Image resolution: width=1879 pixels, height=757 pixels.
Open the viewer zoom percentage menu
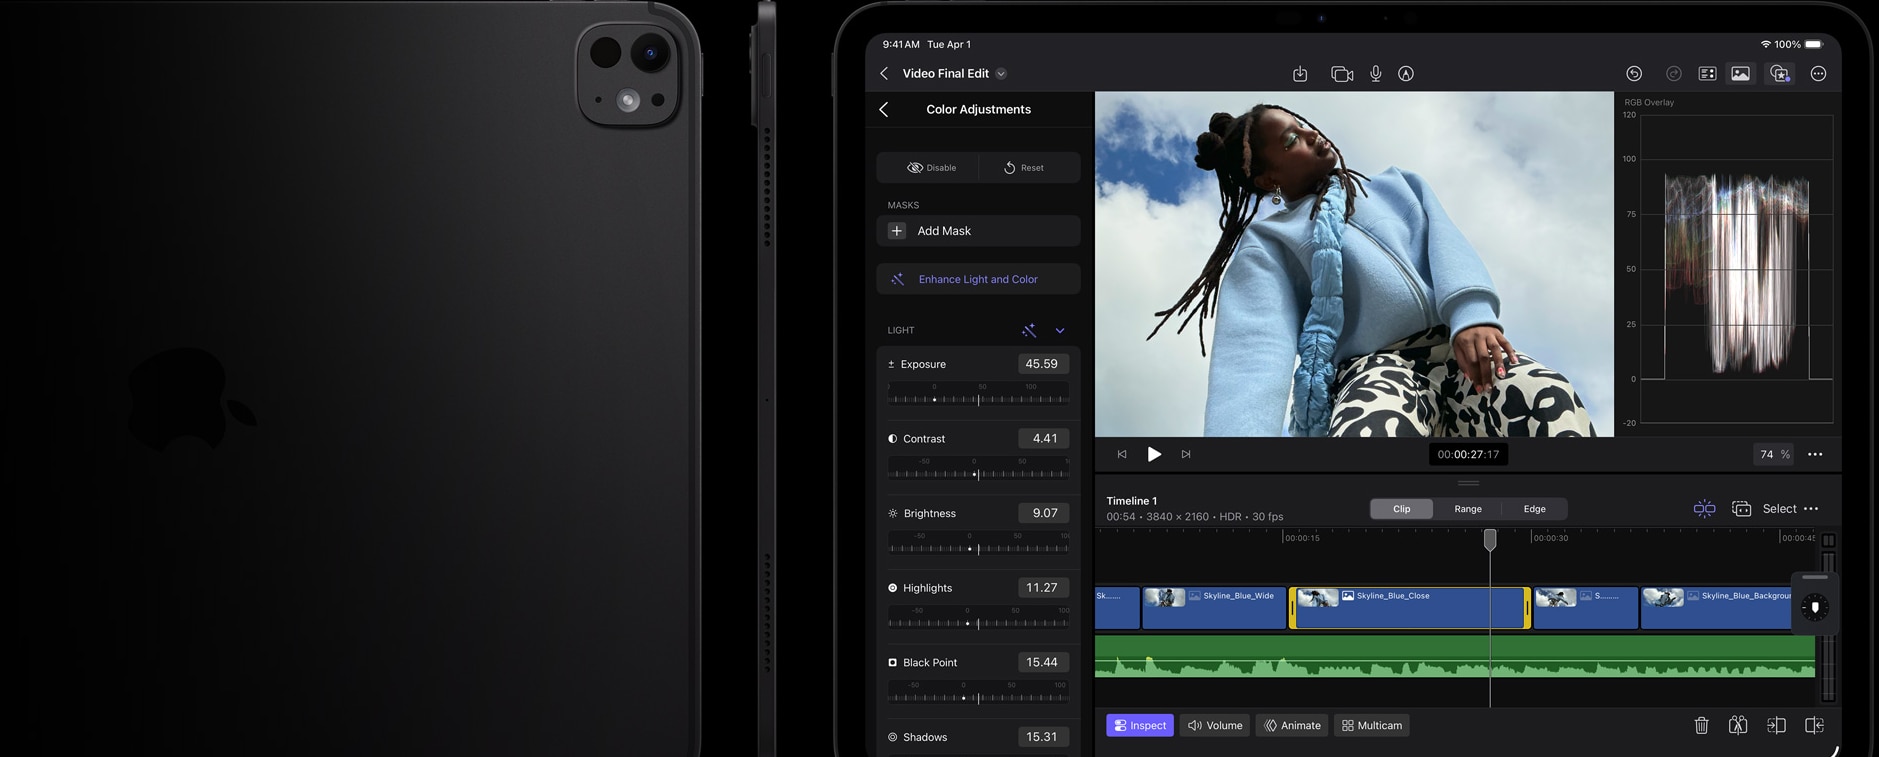pyautogui.click(x=1774, y=455)
